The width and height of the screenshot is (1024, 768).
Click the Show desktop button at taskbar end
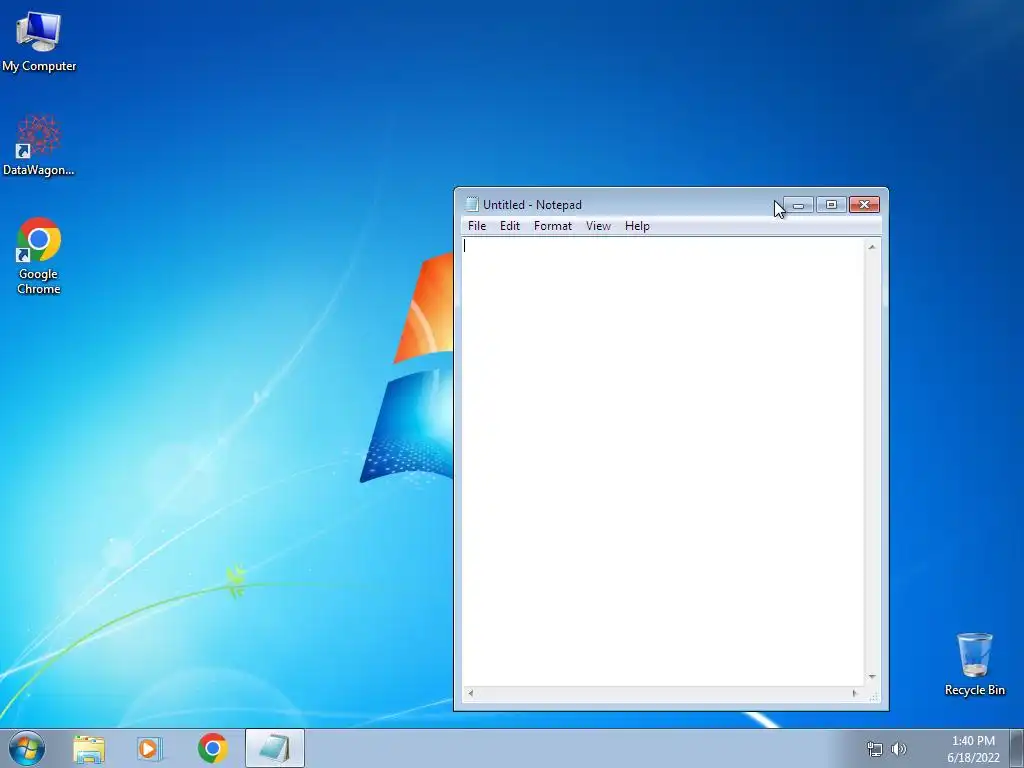pyautogui.click(x=1017, y=748)
